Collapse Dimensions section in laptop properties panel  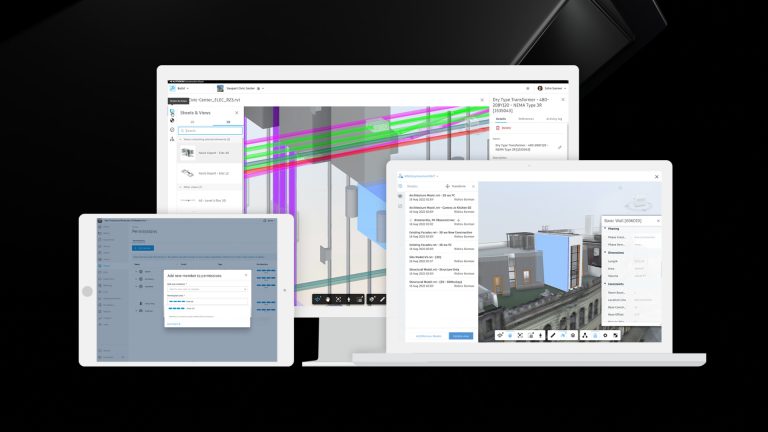605,252
